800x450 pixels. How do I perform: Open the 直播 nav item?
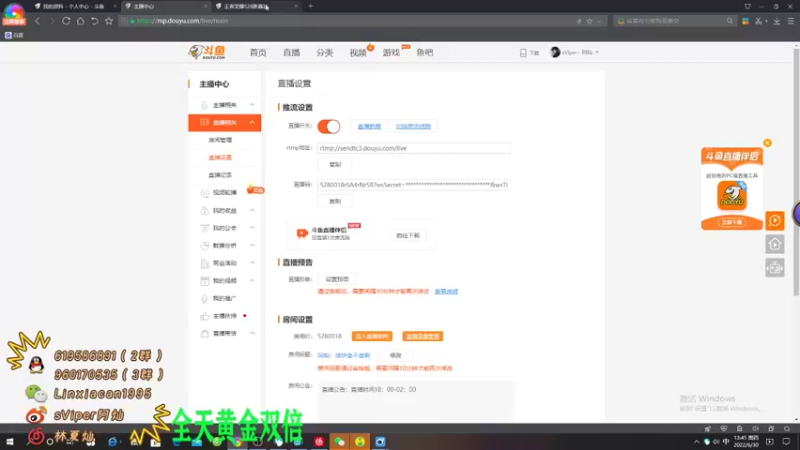coord(291,53)
